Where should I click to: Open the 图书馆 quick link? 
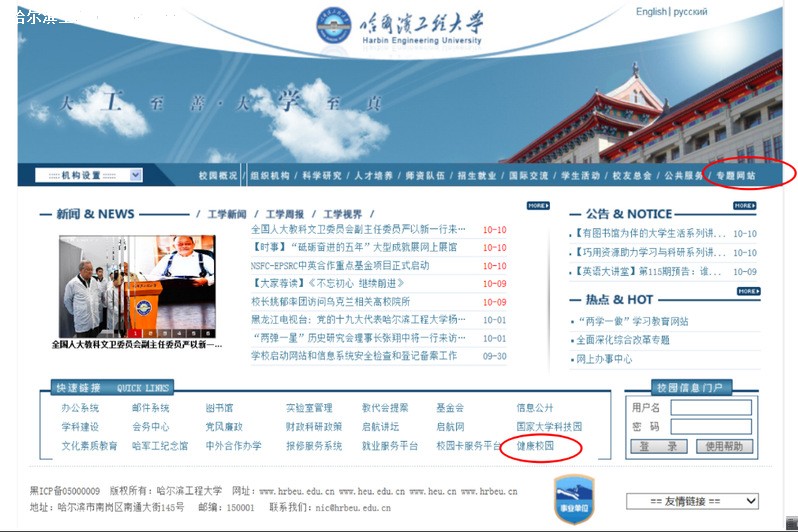coord(219,408)
